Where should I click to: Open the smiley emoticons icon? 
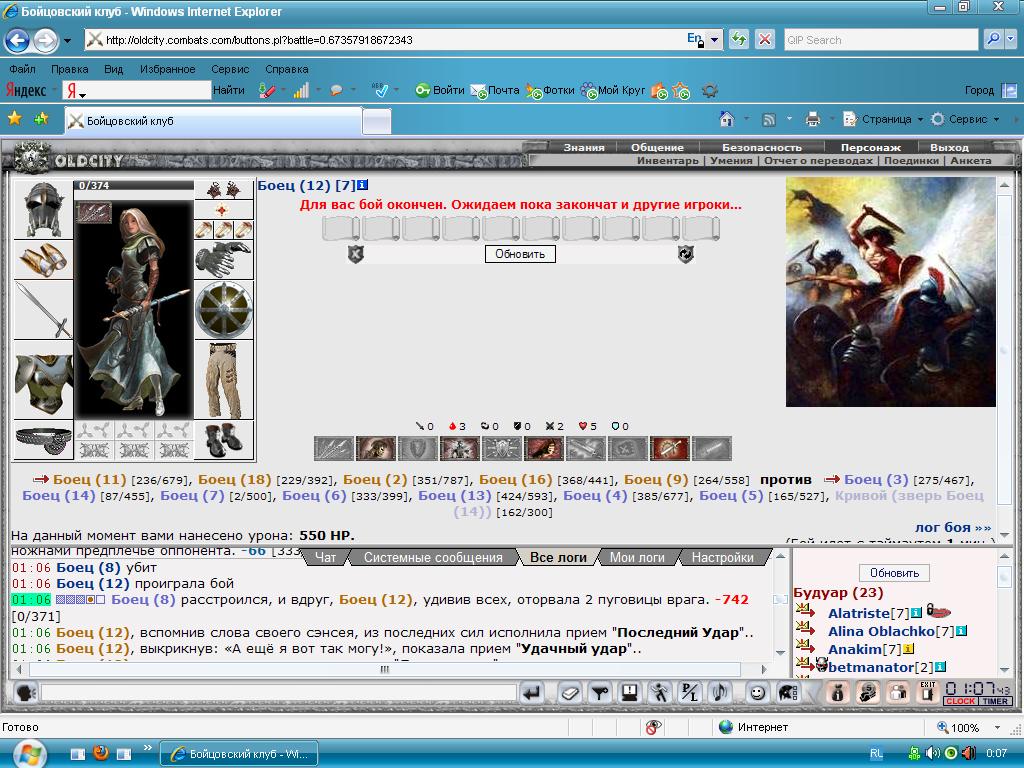(758, 692)
